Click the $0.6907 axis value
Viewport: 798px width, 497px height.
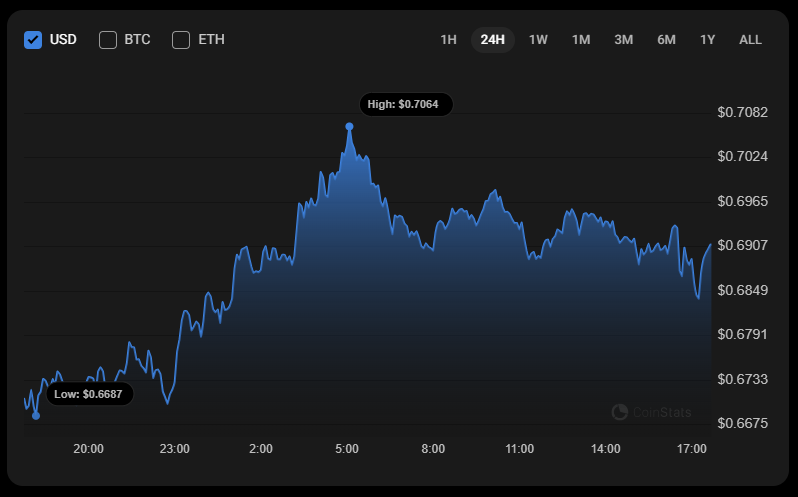[742, 245]
